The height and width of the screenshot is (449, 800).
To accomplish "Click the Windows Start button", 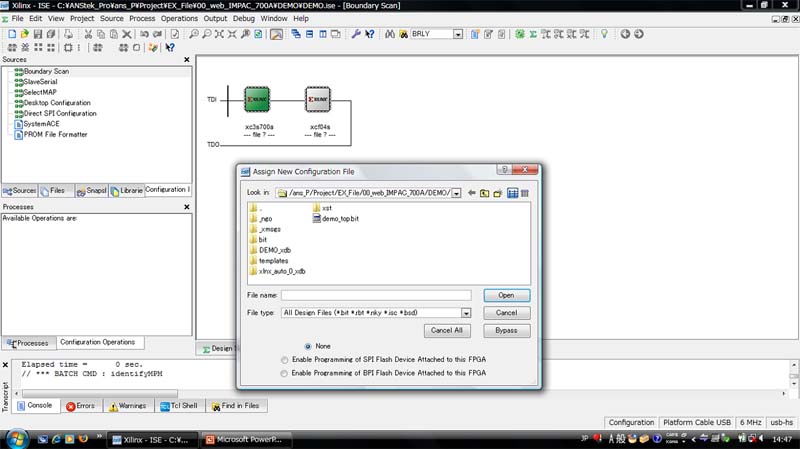I will pos(16,439).
